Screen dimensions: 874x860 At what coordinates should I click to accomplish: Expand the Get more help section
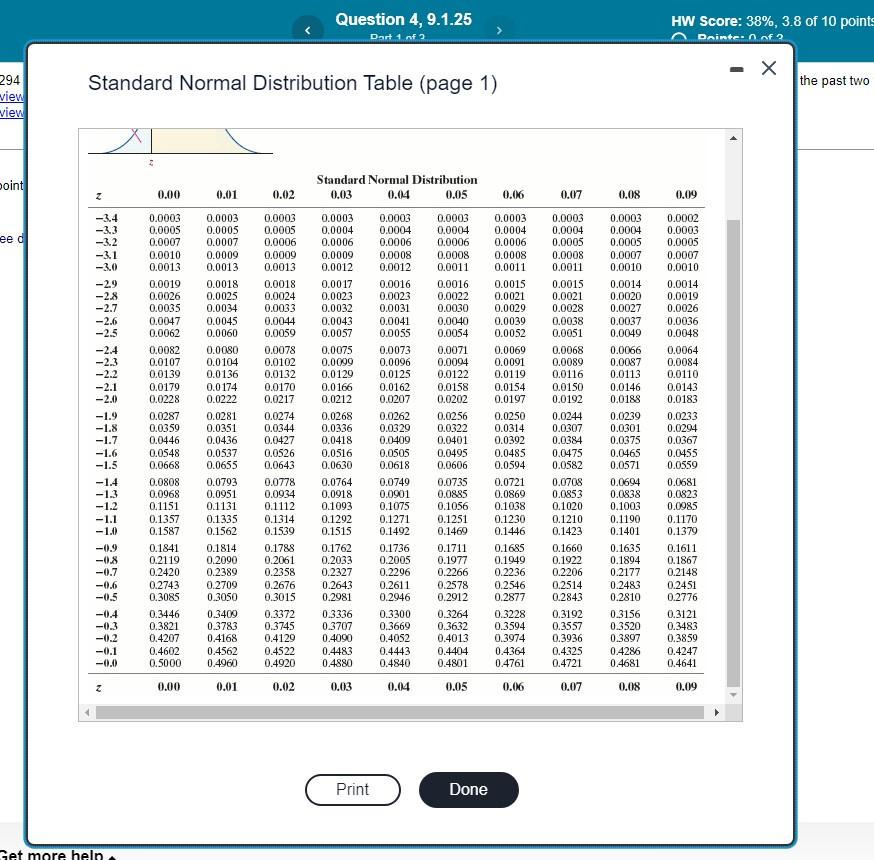click(x=55, y=854)
